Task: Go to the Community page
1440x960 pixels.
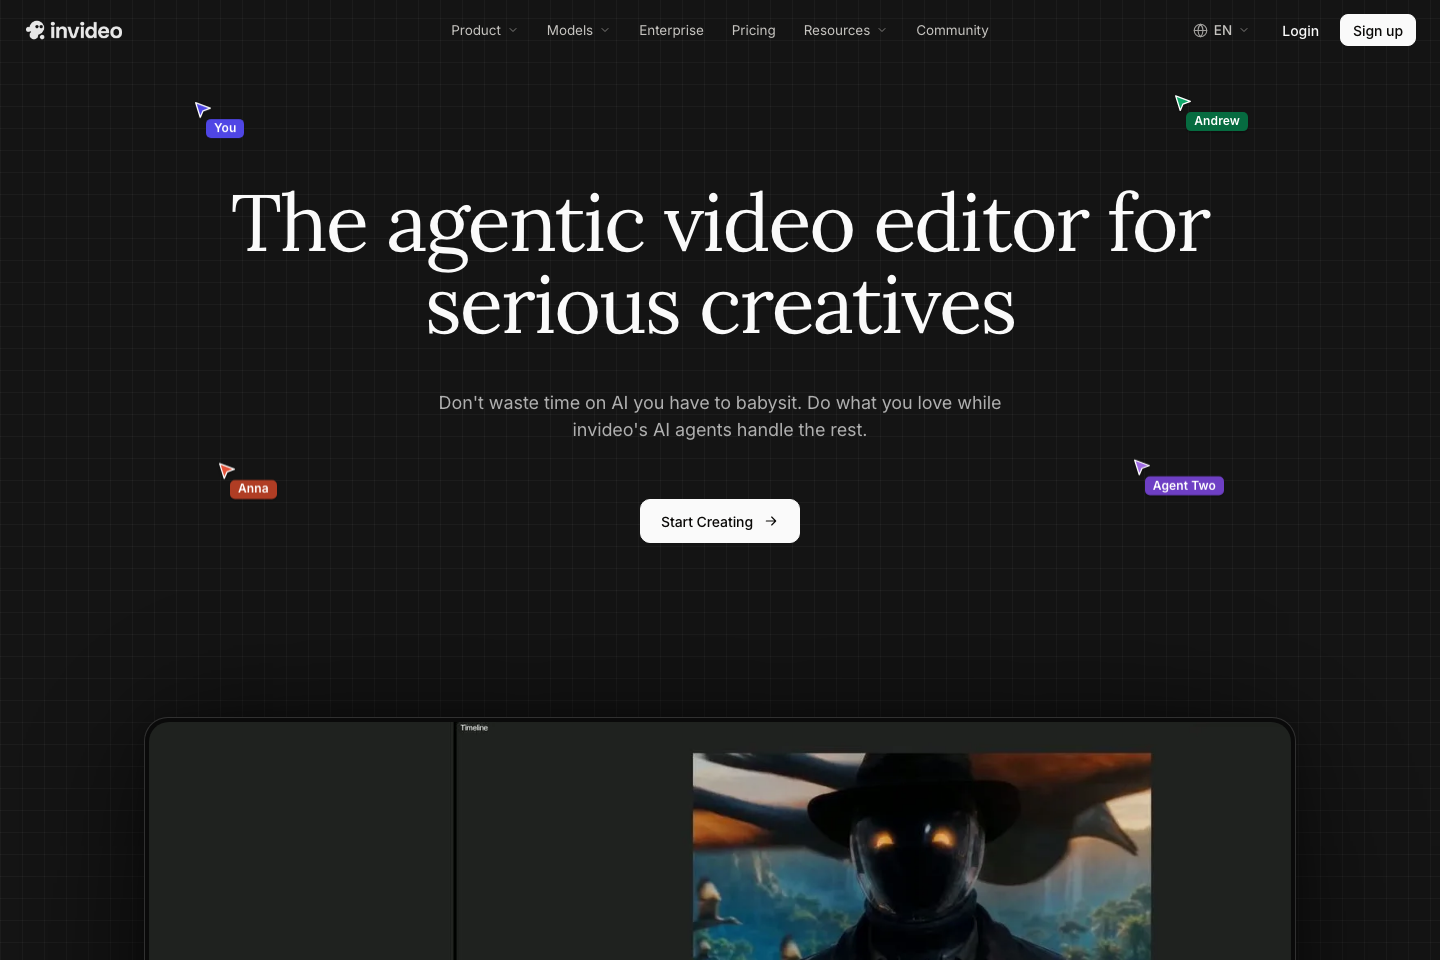Action: coord(952,31)
